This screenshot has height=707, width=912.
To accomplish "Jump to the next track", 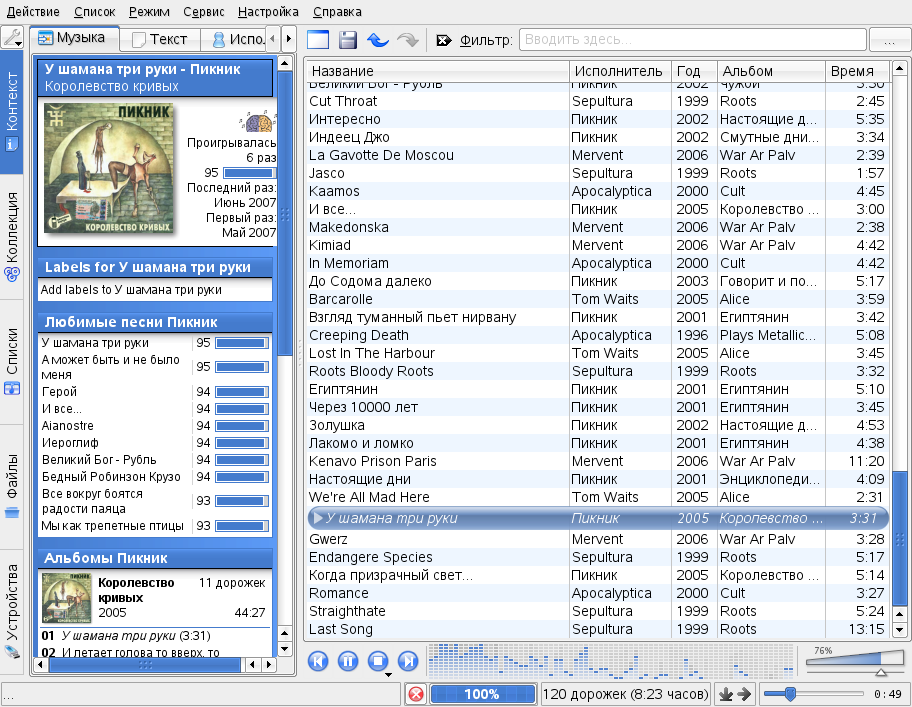I will pyautogui.click(x=407, y=660).
